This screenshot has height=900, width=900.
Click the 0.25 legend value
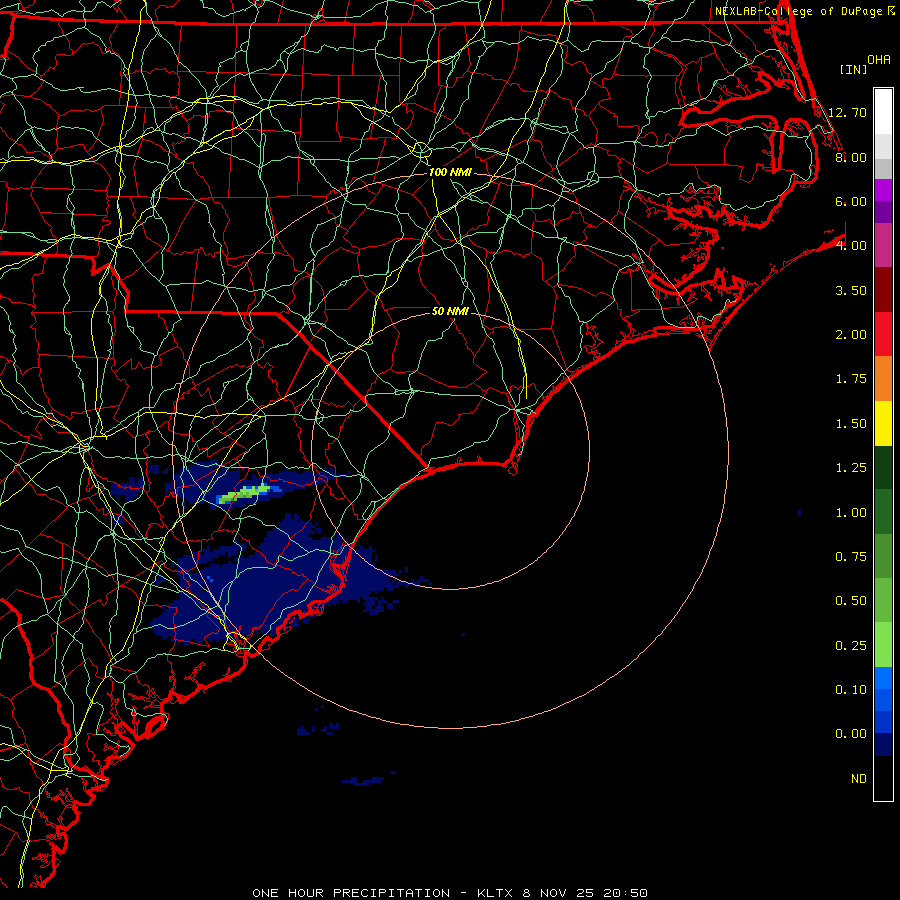pos(851,646)
